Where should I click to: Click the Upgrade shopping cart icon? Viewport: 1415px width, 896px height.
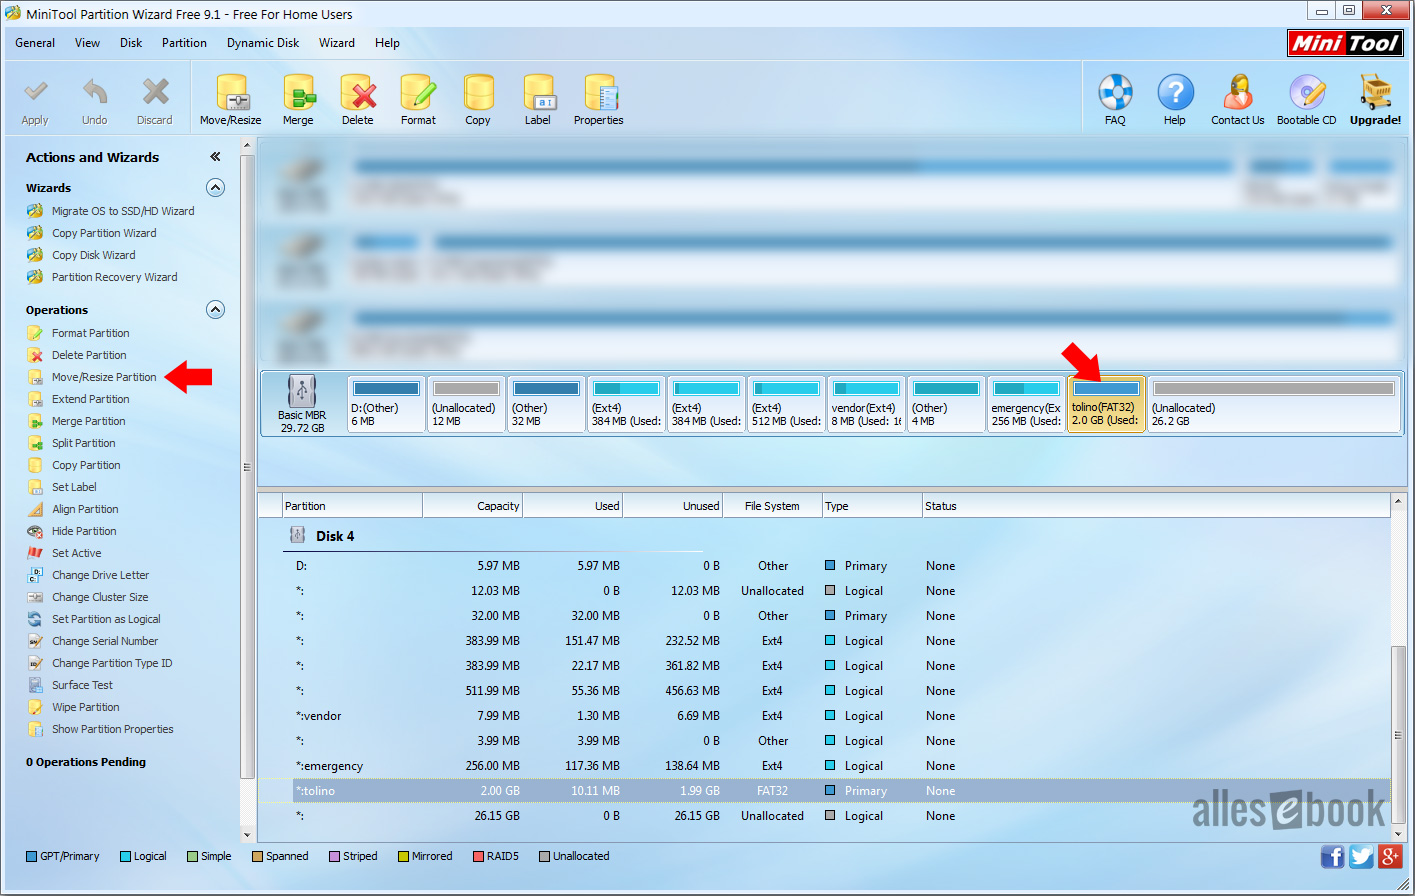coord(1376,92)
